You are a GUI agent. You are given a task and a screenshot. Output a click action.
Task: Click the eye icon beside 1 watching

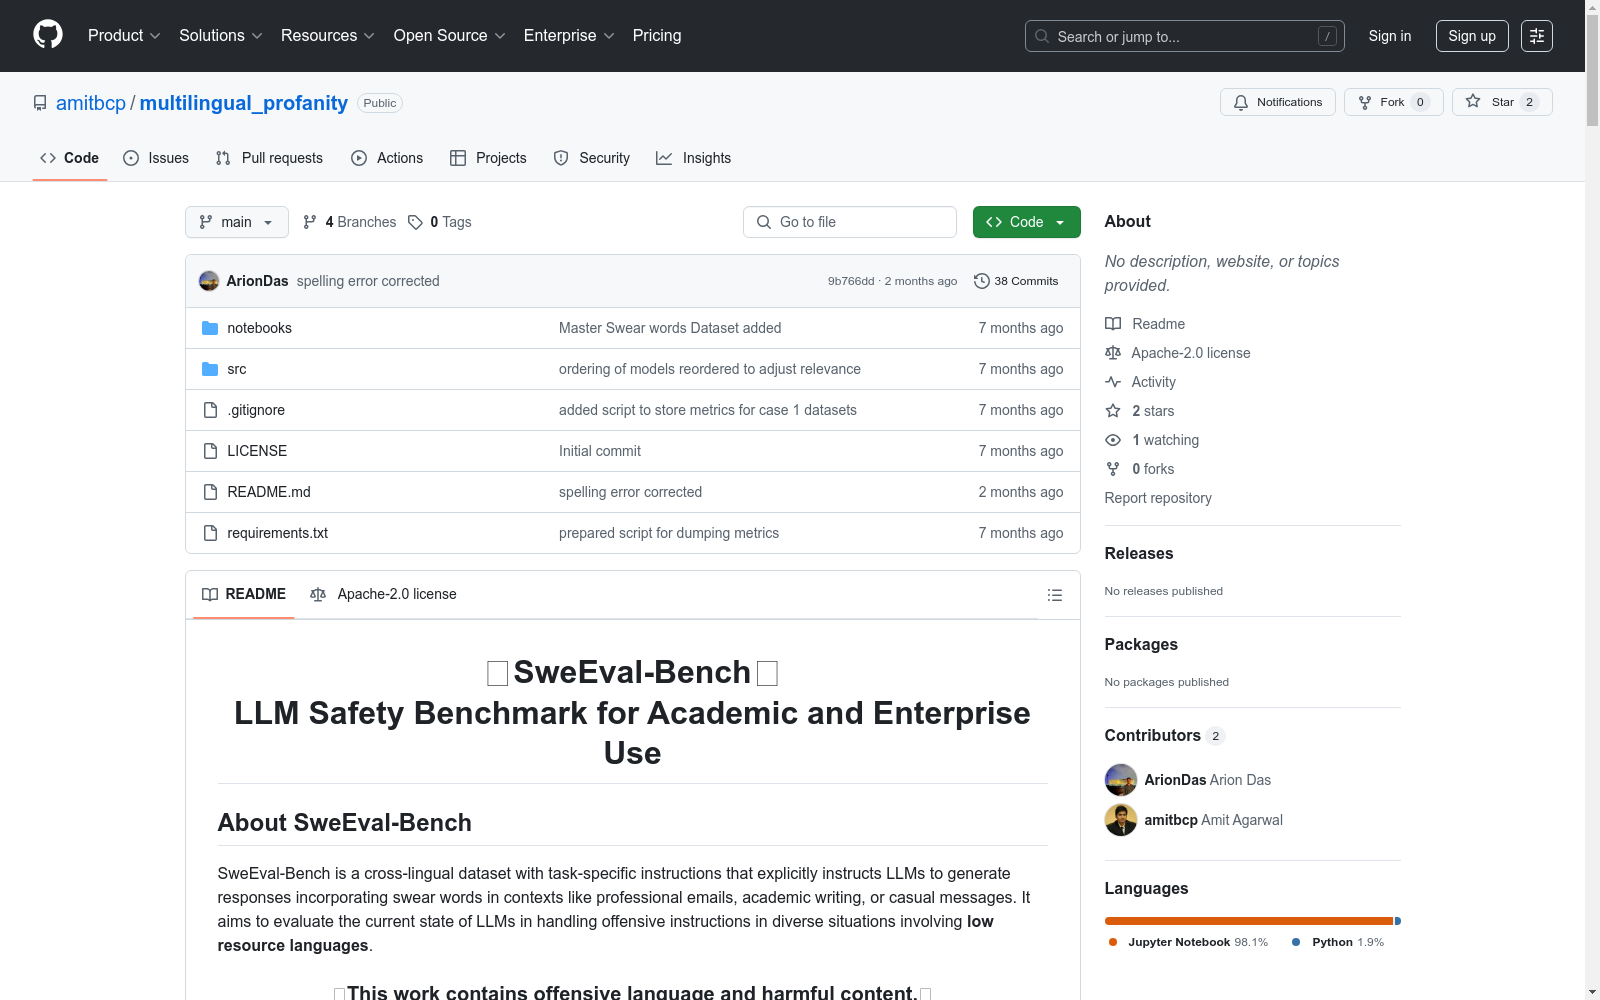point(1113,440)
